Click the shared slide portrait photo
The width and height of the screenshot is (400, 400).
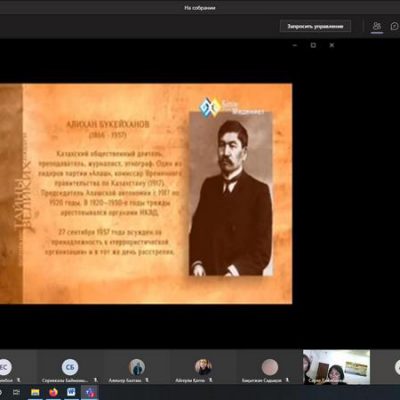coord(231,194)
